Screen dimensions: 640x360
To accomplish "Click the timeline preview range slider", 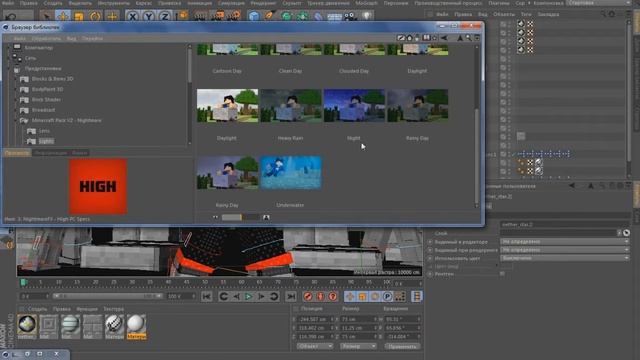I will pyautogui.click(x=107, y=296).
